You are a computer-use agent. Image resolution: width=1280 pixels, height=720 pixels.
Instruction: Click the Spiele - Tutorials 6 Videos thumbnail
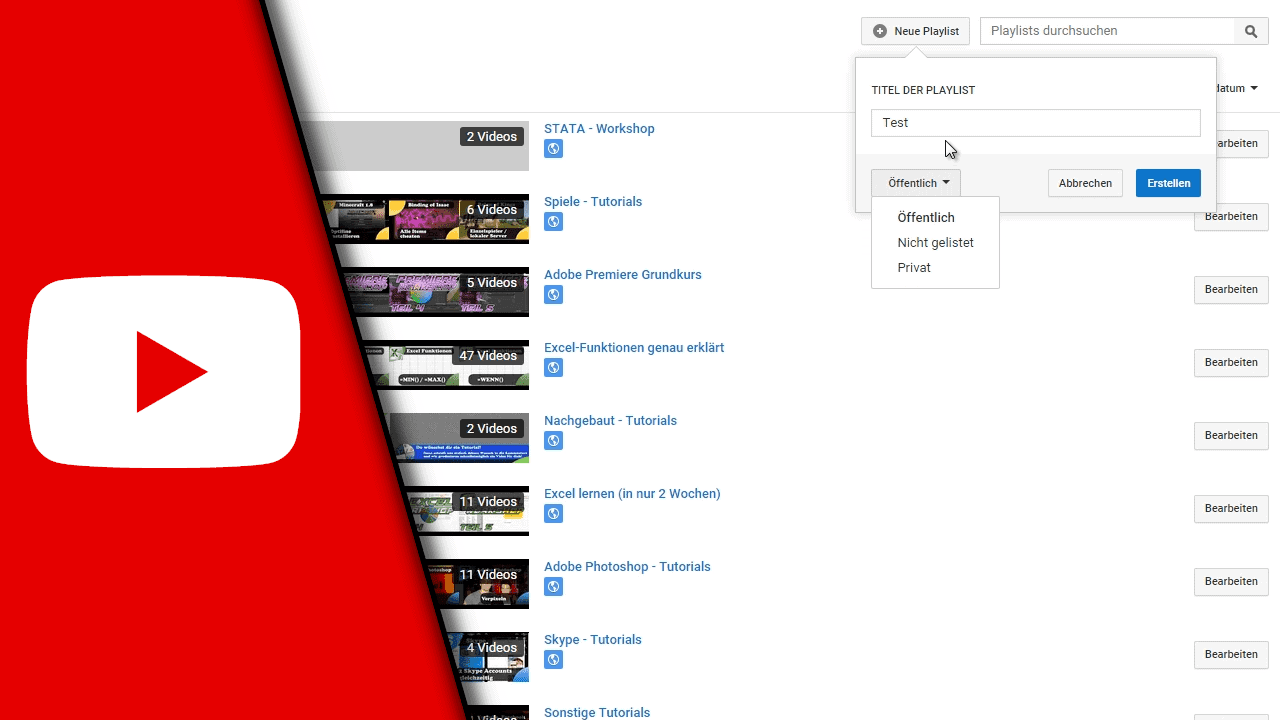point(427,219)
